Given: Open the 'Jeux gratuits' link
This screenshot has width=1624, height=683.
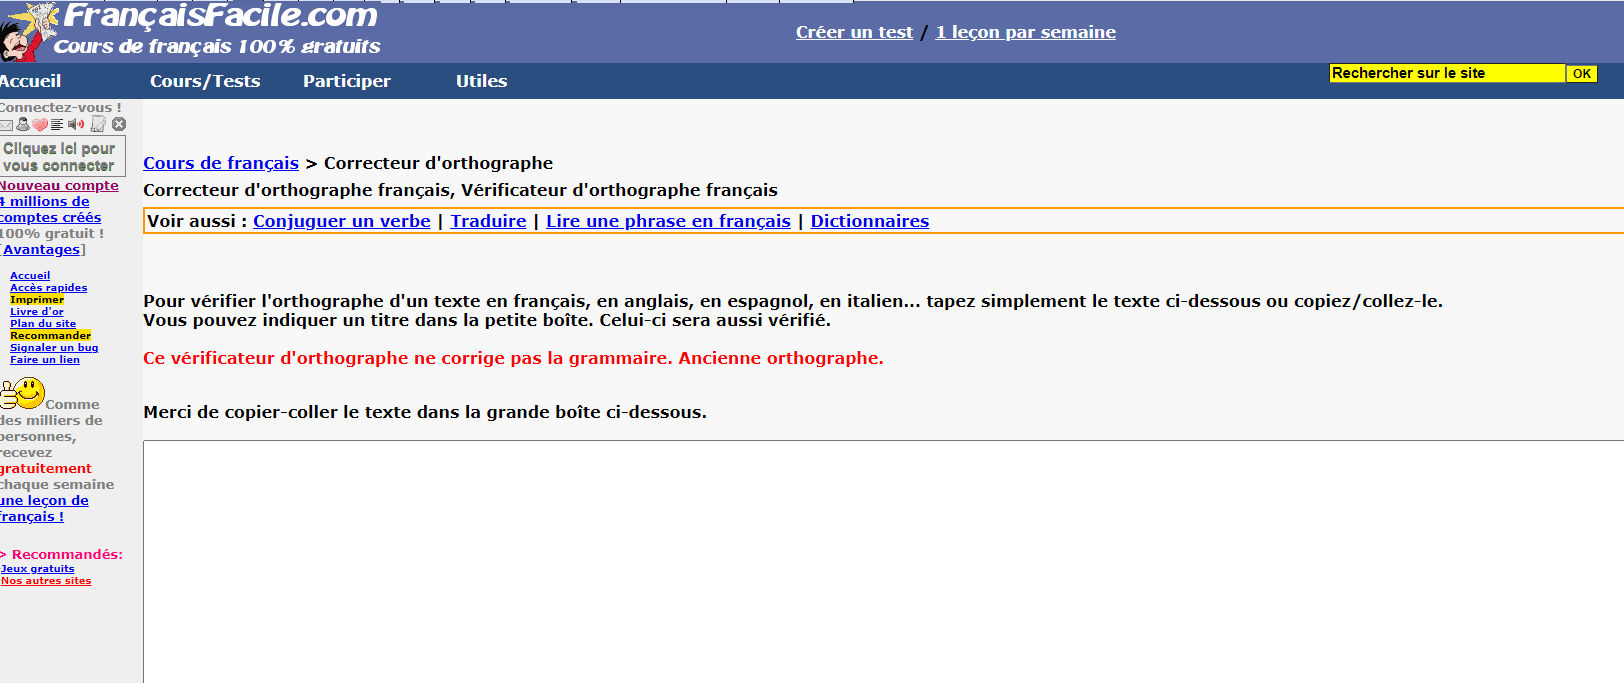Looking at the screenshot, I should pyautogui.click(x=37, y=568).
